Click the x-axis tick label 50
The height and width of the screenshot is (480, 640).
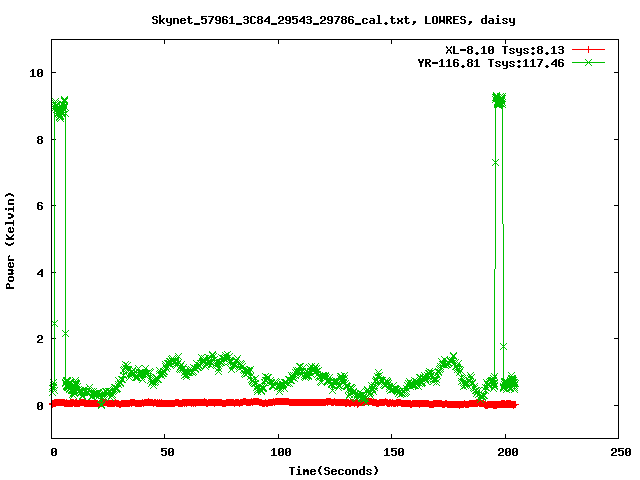click(x=167, y=452)
